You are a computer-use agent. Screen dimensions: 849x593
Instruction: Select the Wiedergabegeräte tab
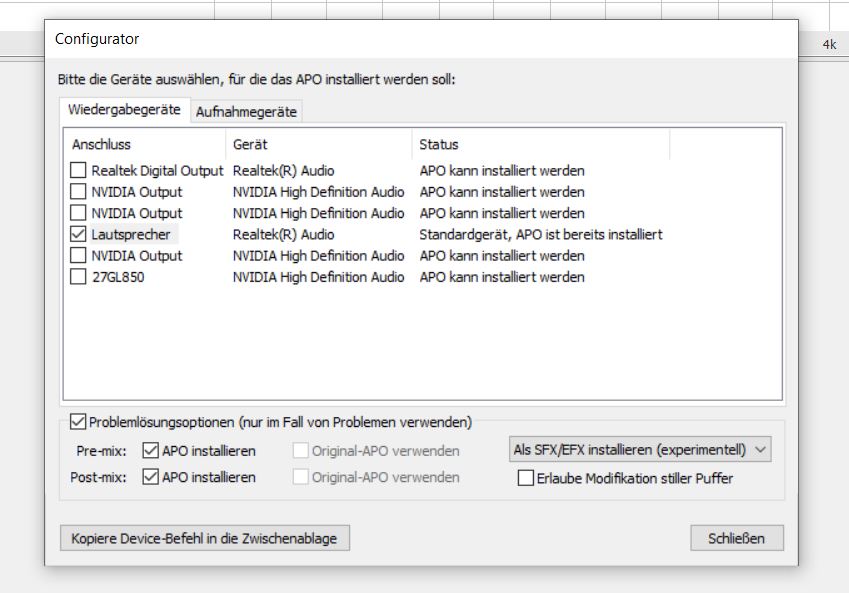(x=125, y=109)
